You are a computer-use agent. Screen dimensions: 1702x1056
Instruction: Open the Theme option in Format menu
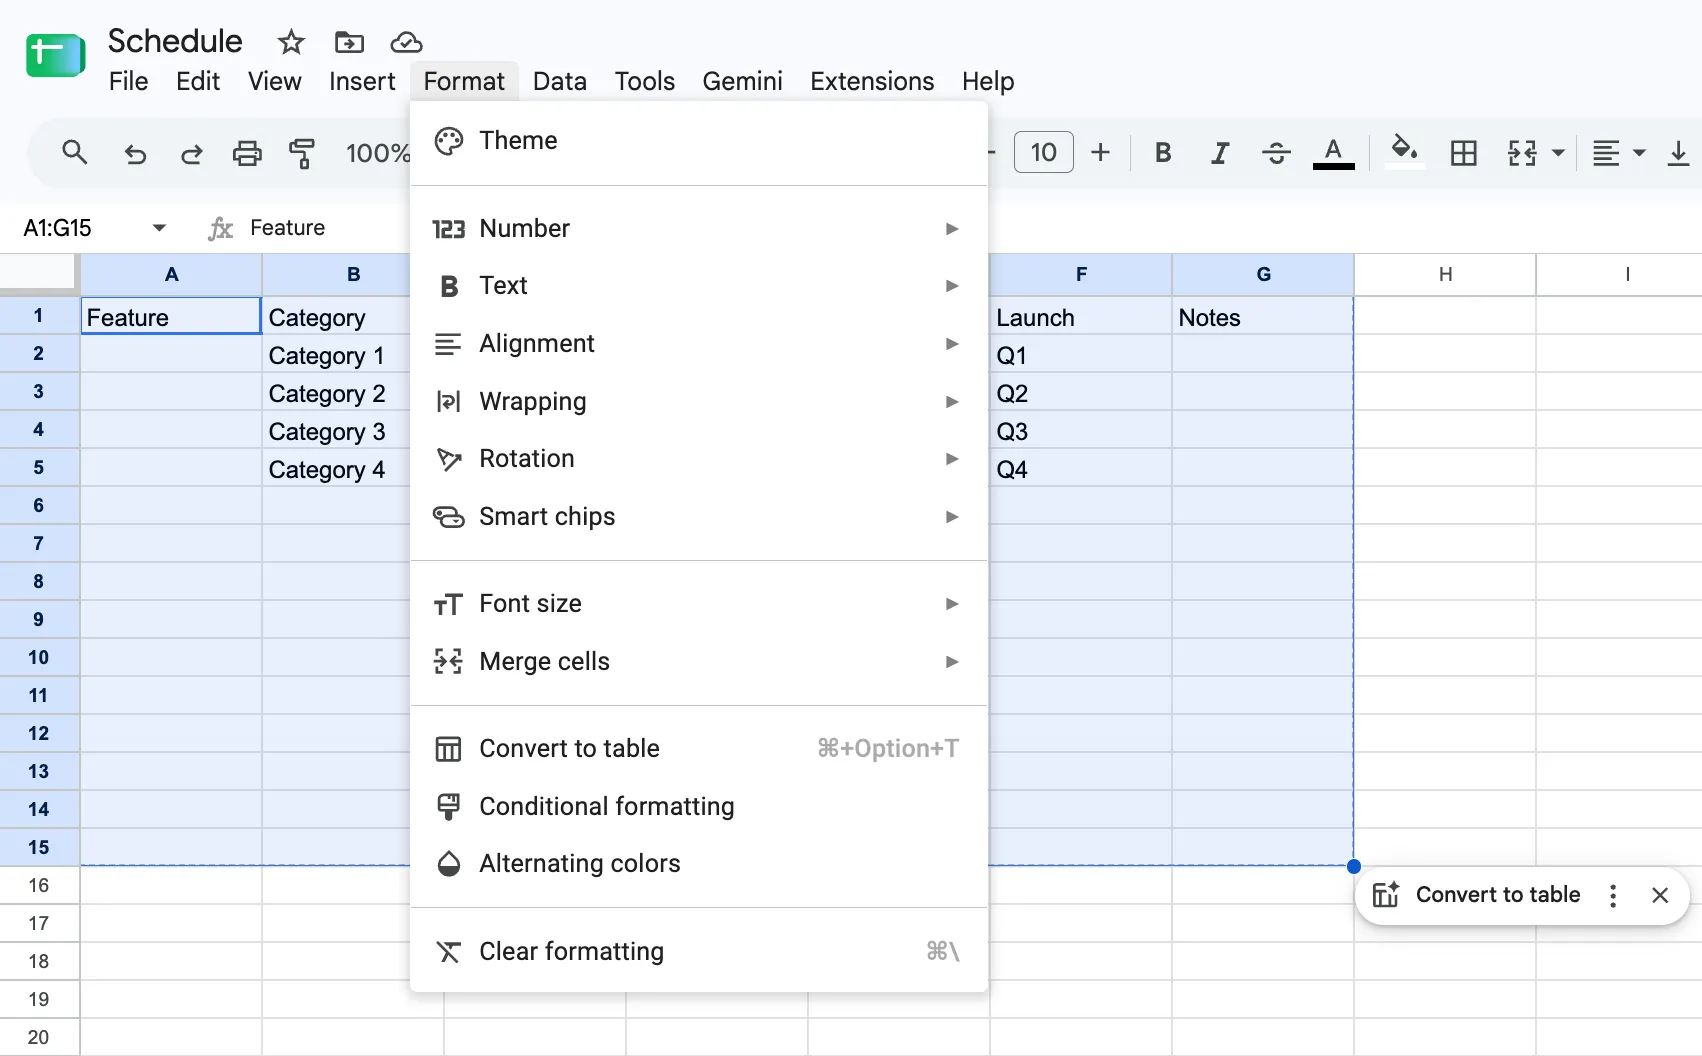(698, 141)
